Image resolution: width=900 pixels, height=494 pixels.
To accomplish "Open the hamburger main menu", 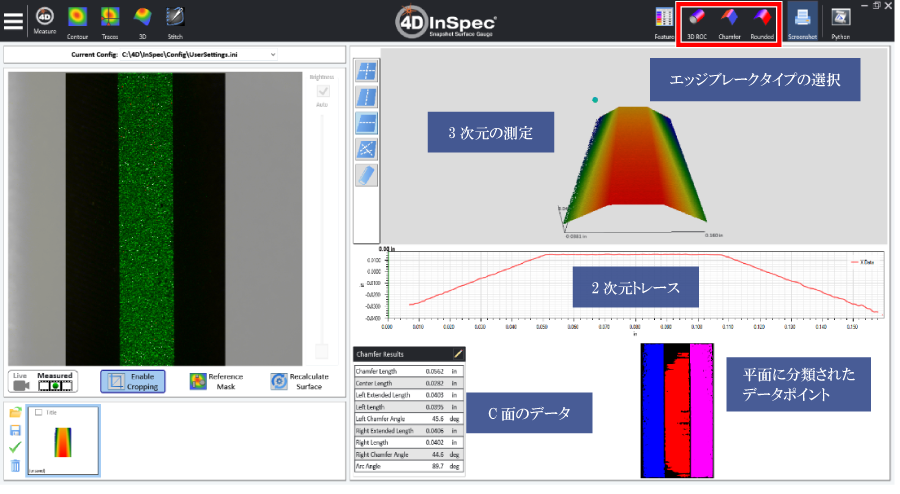I will pos(13,21).
